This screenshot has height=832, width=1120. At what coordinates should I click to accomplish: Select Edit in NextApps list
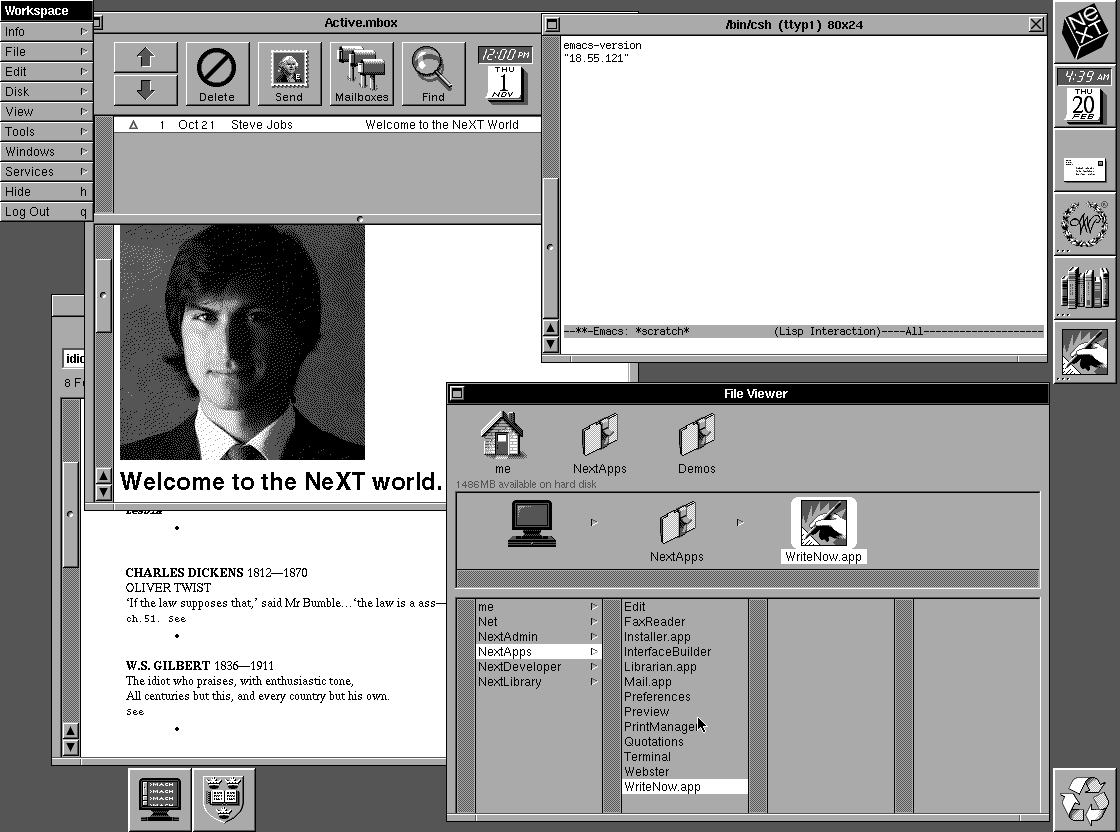pos(685,607)
